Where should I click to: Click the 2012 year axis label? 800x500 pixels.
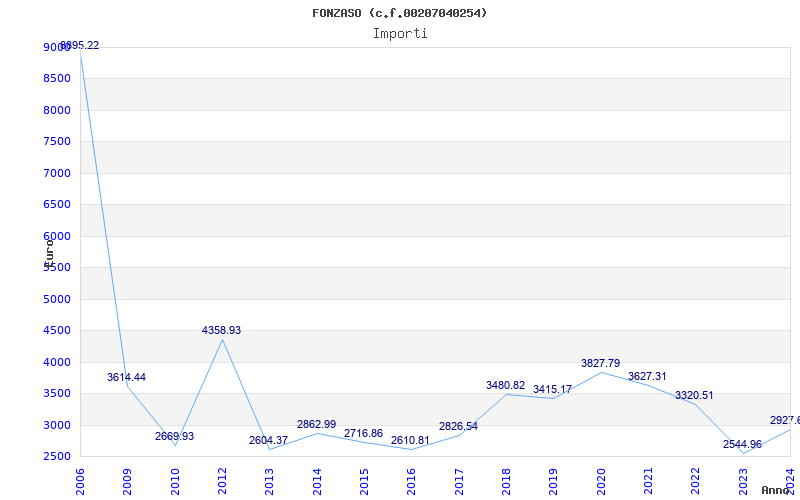tap(222, 481)
